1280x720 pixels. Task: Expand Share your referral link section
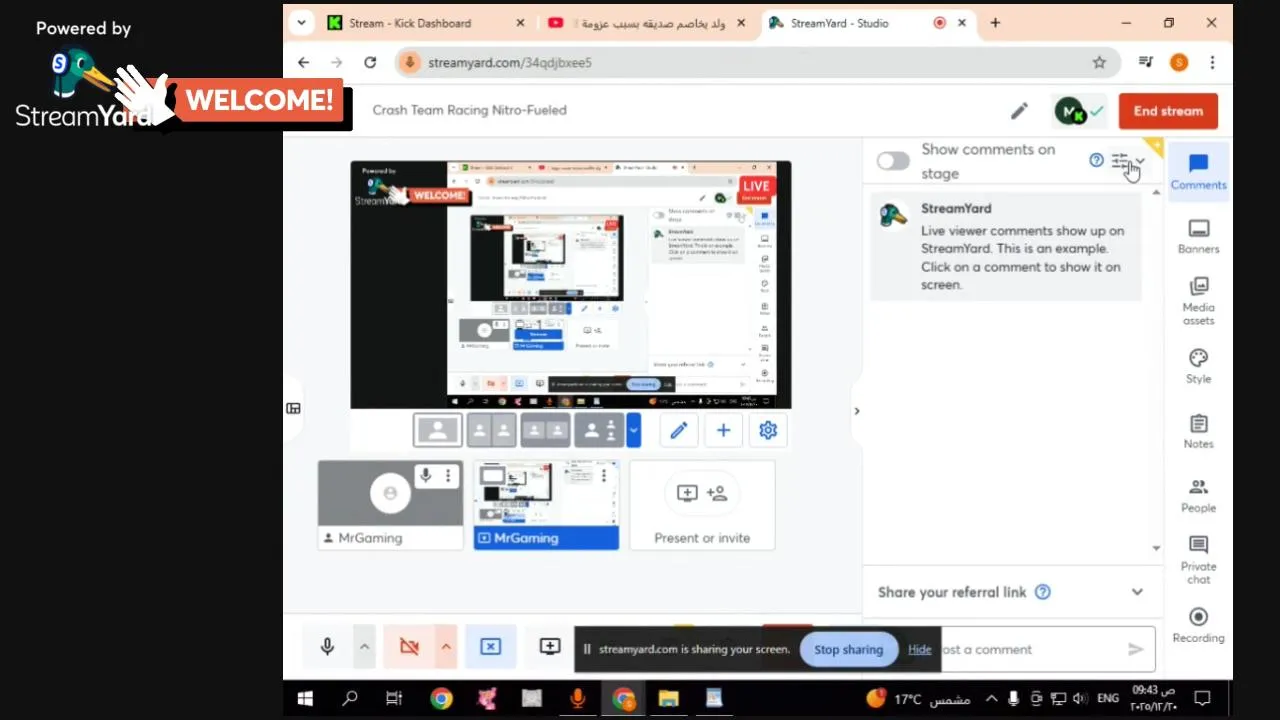tap(1137, 592)
